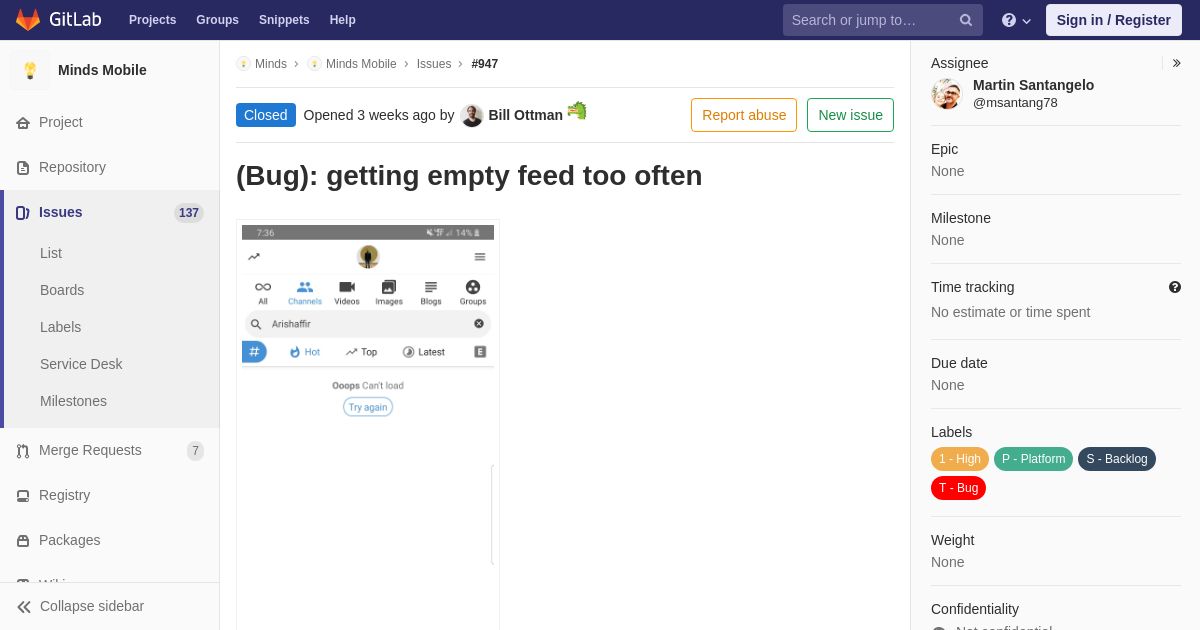
Task: Open the Groups menu
Action: point(217,20)
